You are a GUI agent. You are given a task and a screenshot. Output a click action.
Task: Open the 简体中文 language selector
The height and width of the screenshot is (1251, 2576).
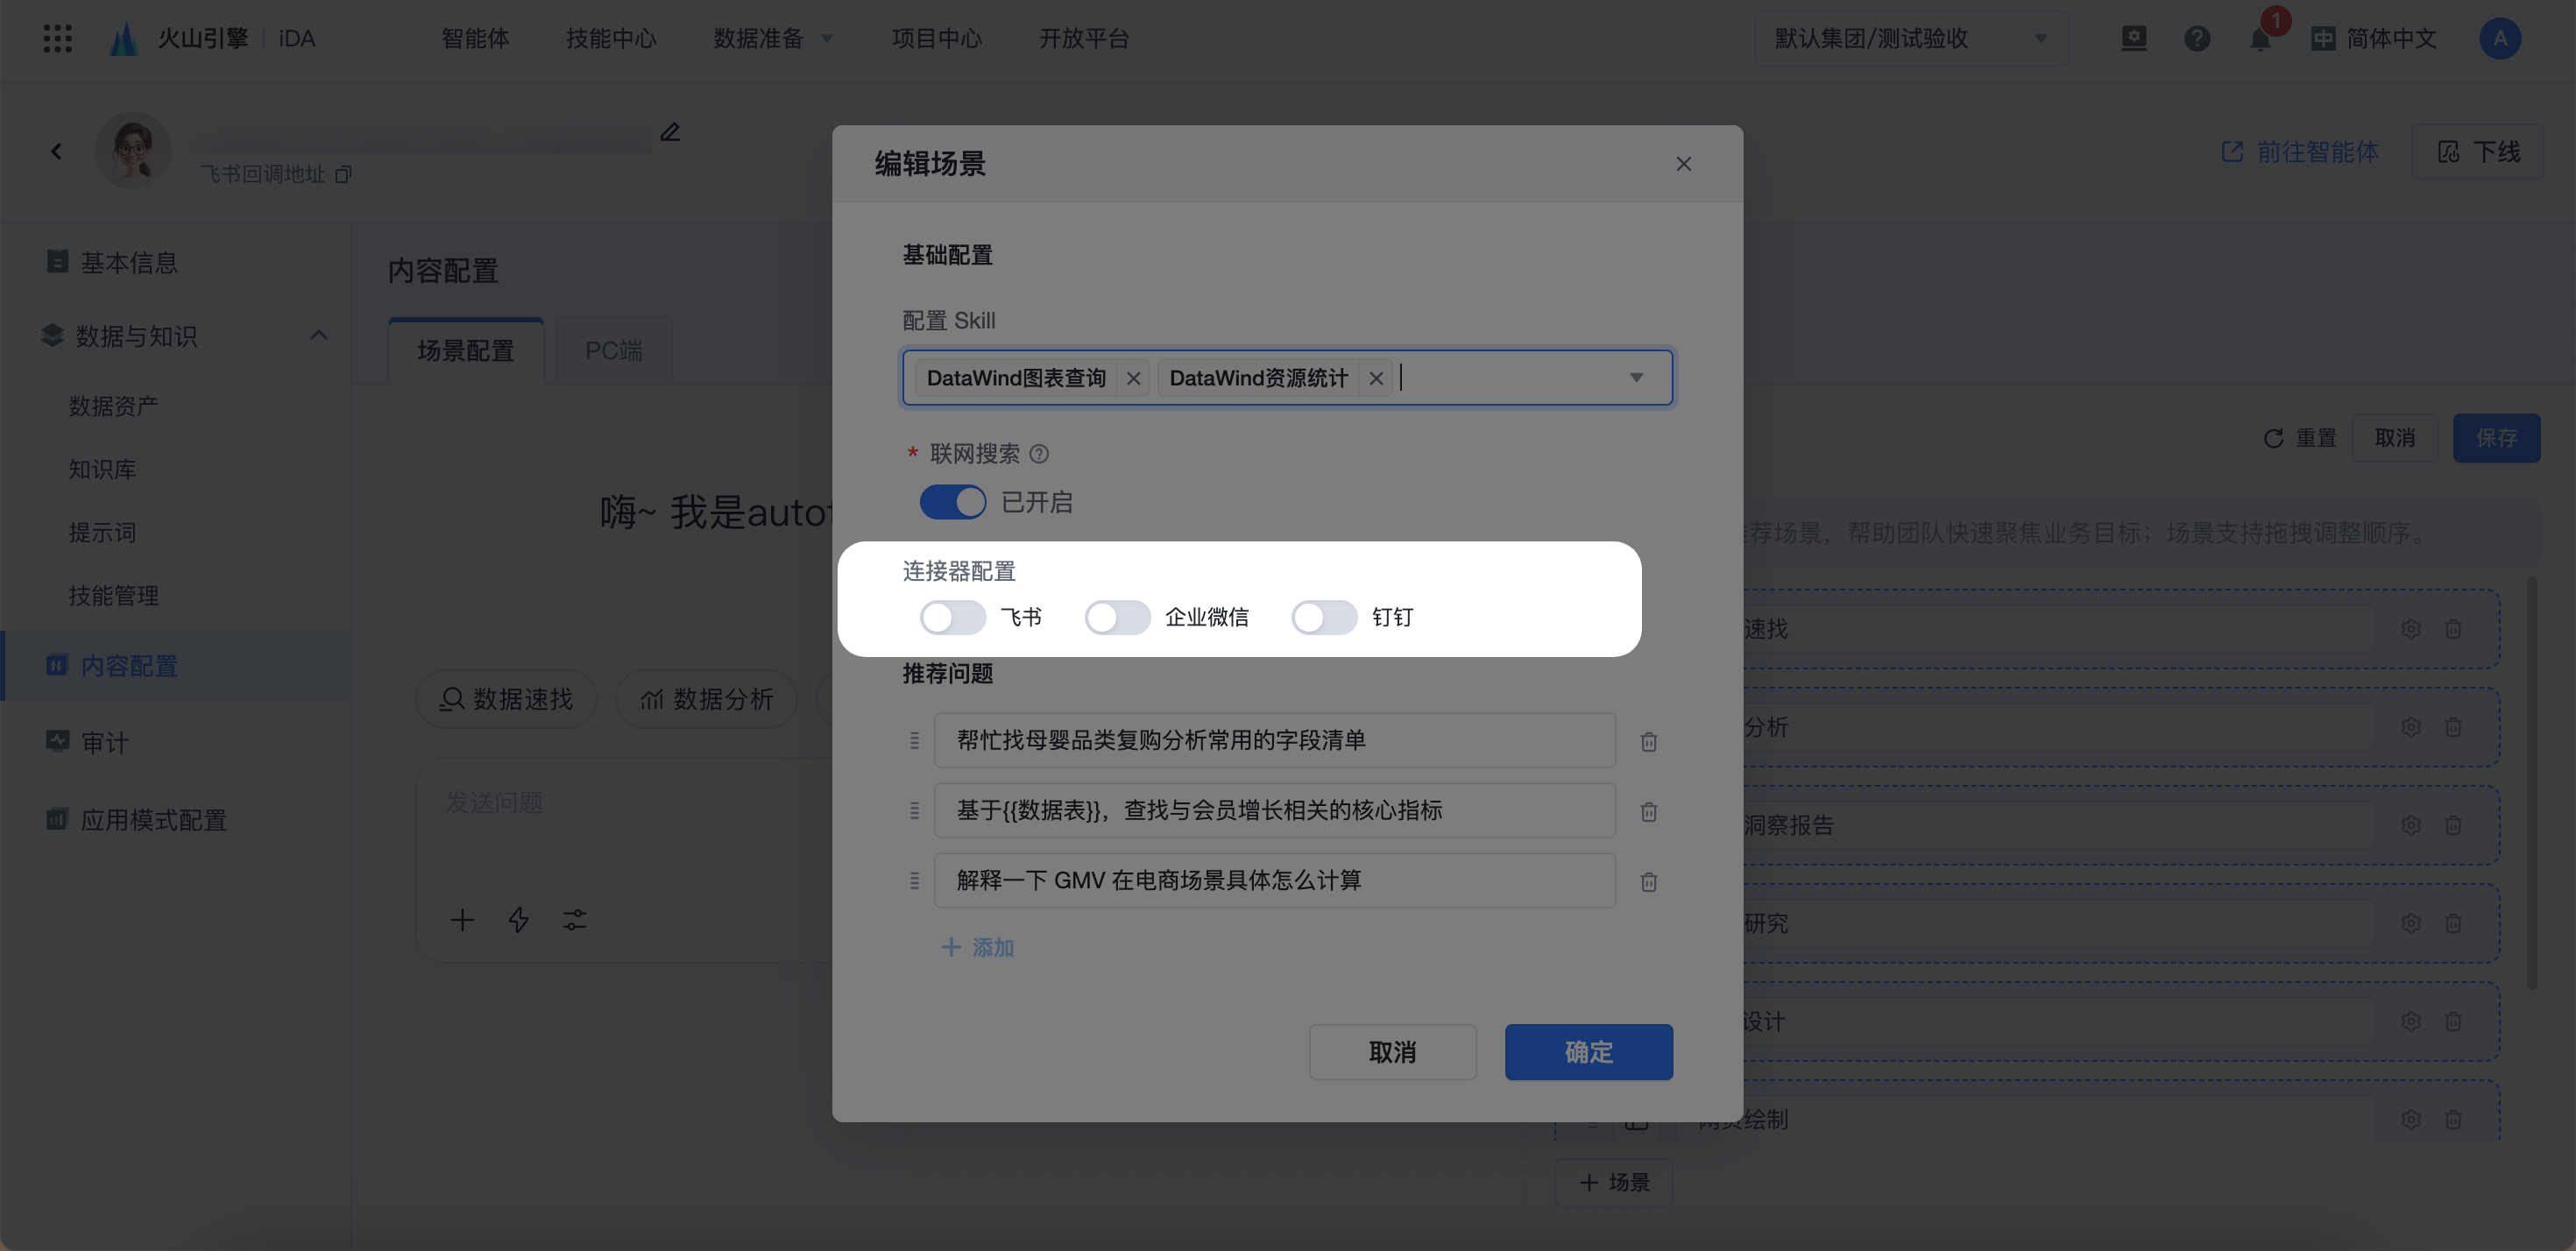tap(2374, 38)
